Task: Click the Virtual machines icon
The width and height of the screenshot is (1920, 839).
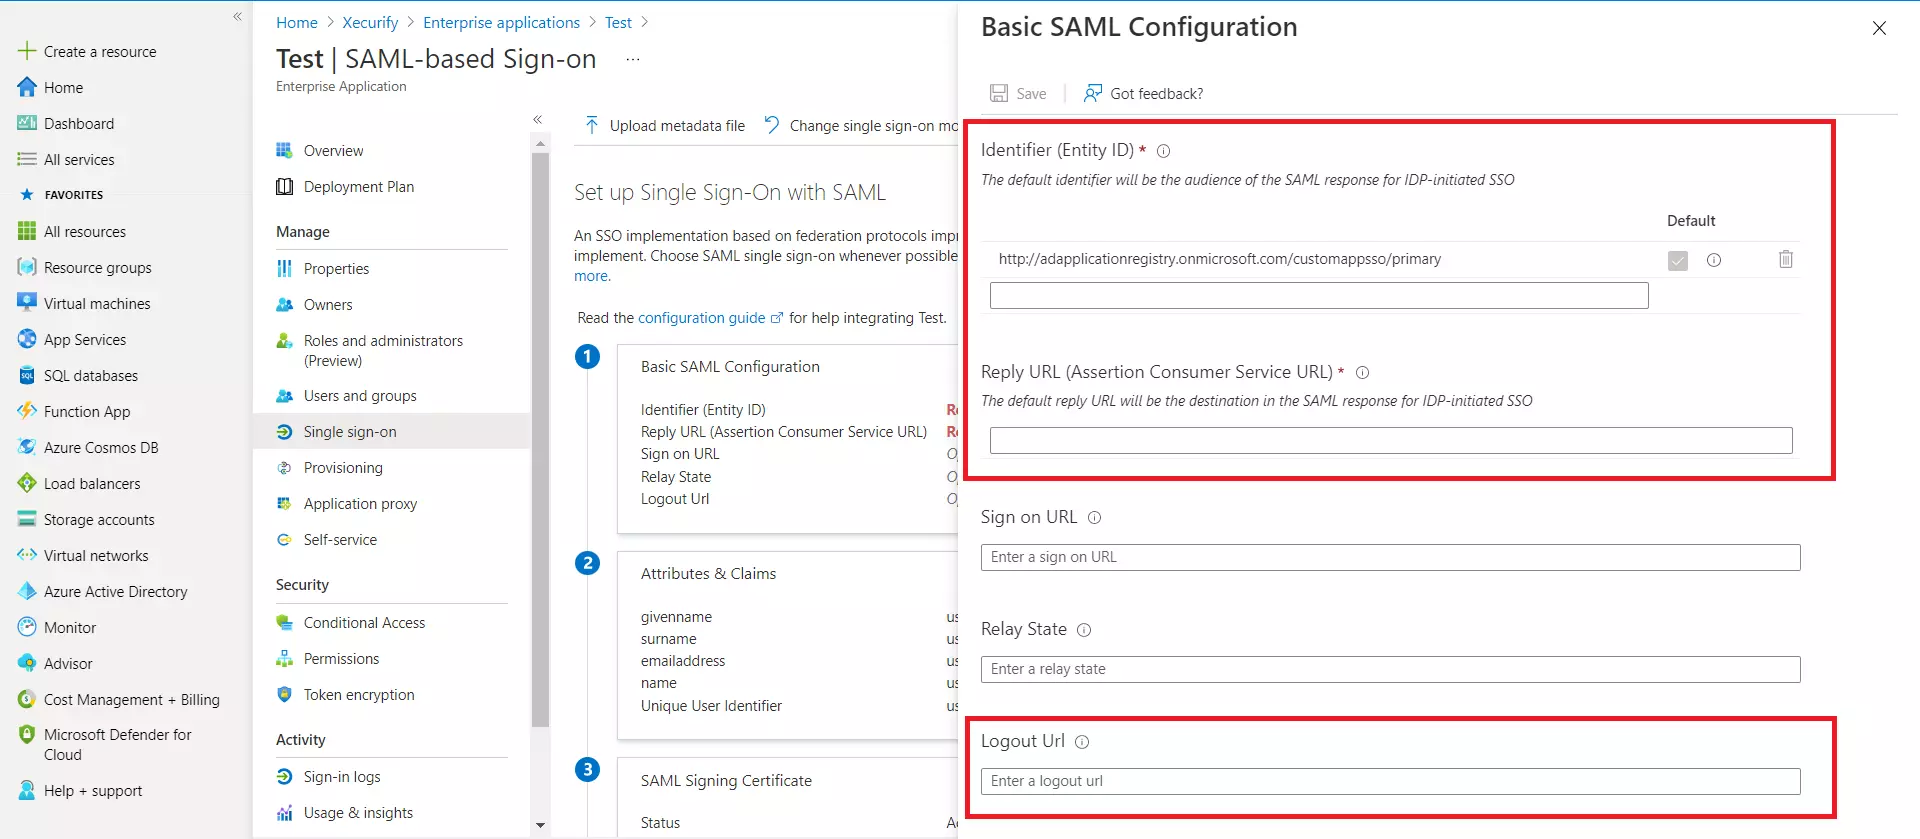Action: (27, 303)
